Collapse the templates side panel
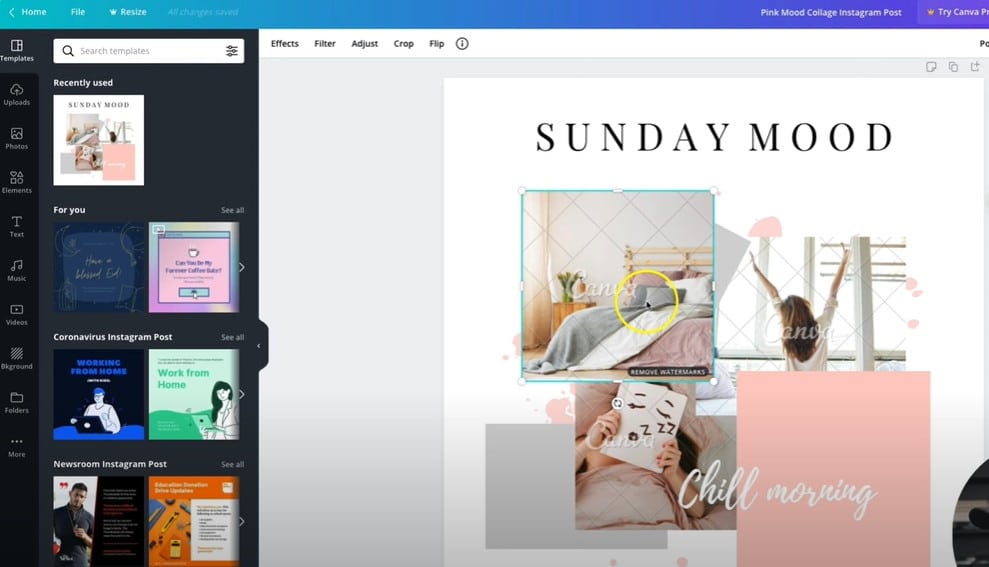The width and height of the screenshot is (989, 567). click(x=259, y=346)
